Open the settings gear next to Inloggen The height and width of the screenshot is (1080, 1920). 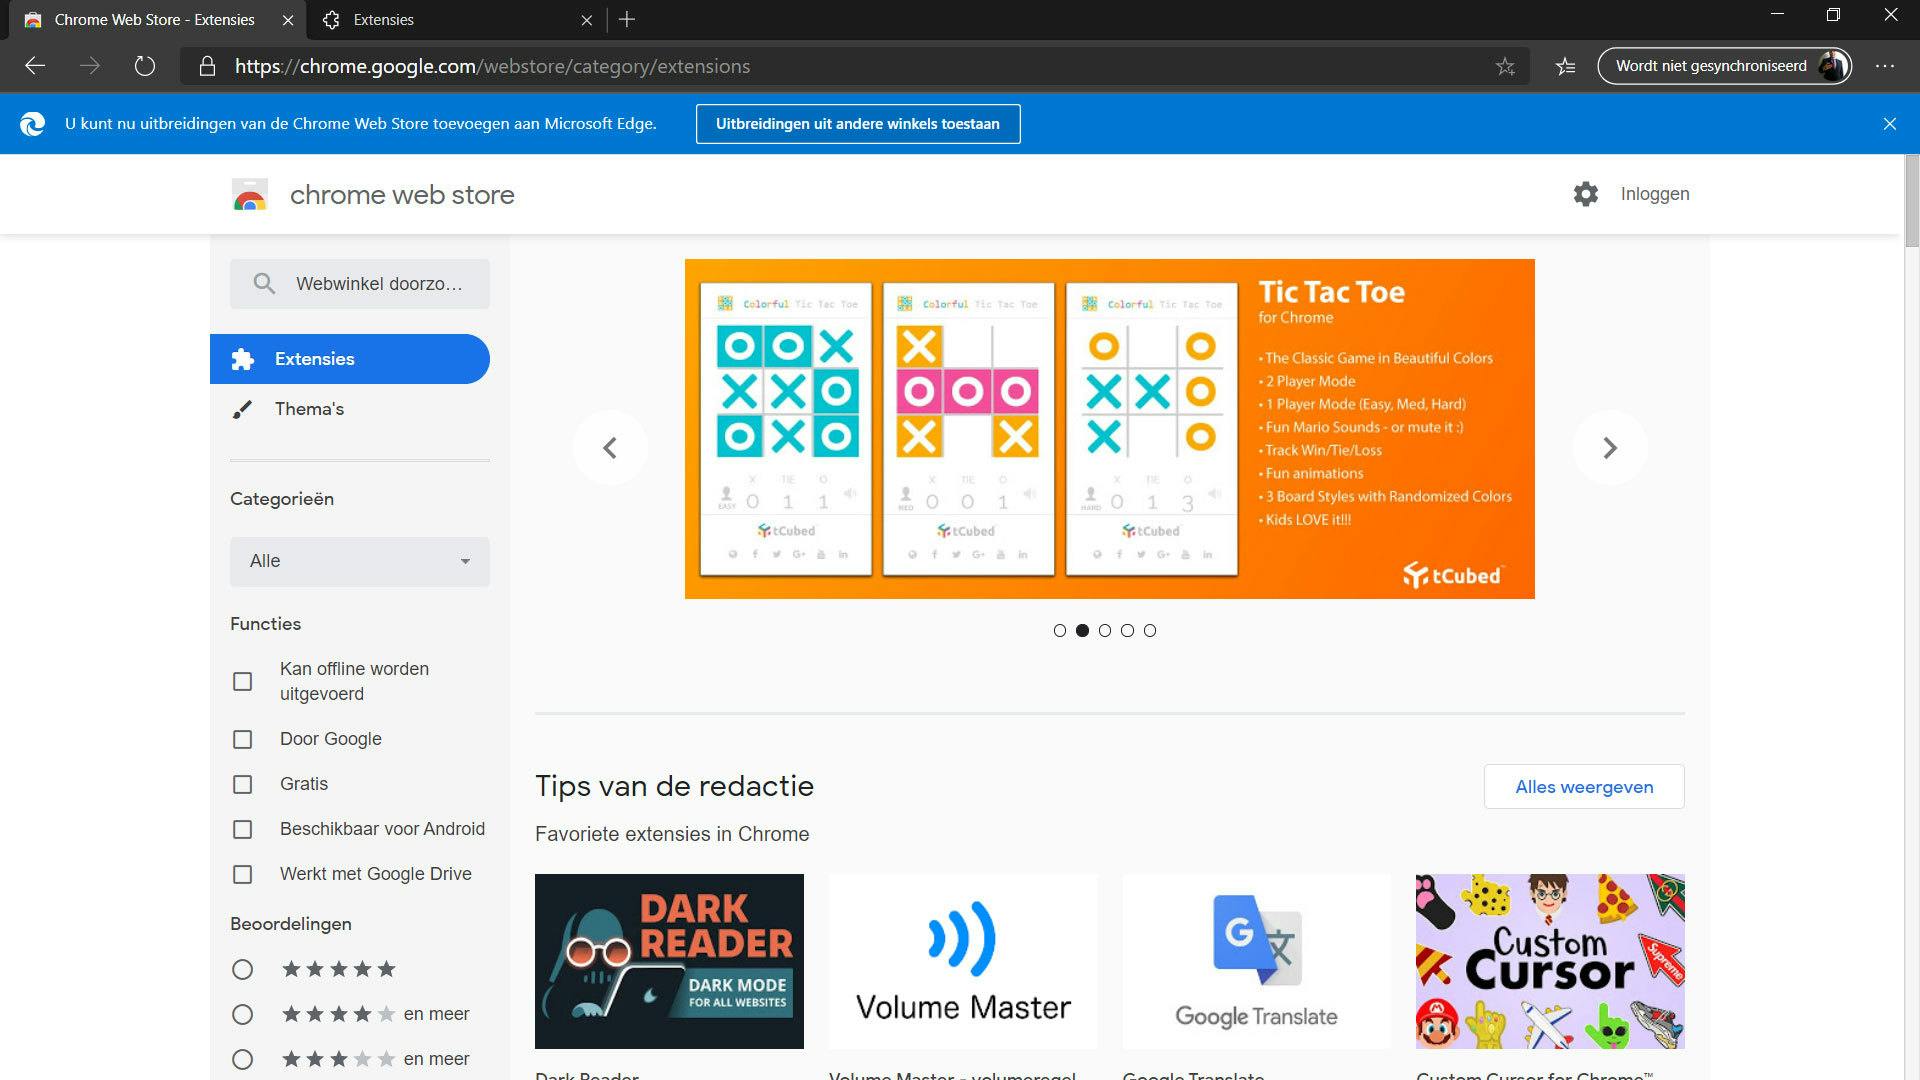coord(1586,194)
